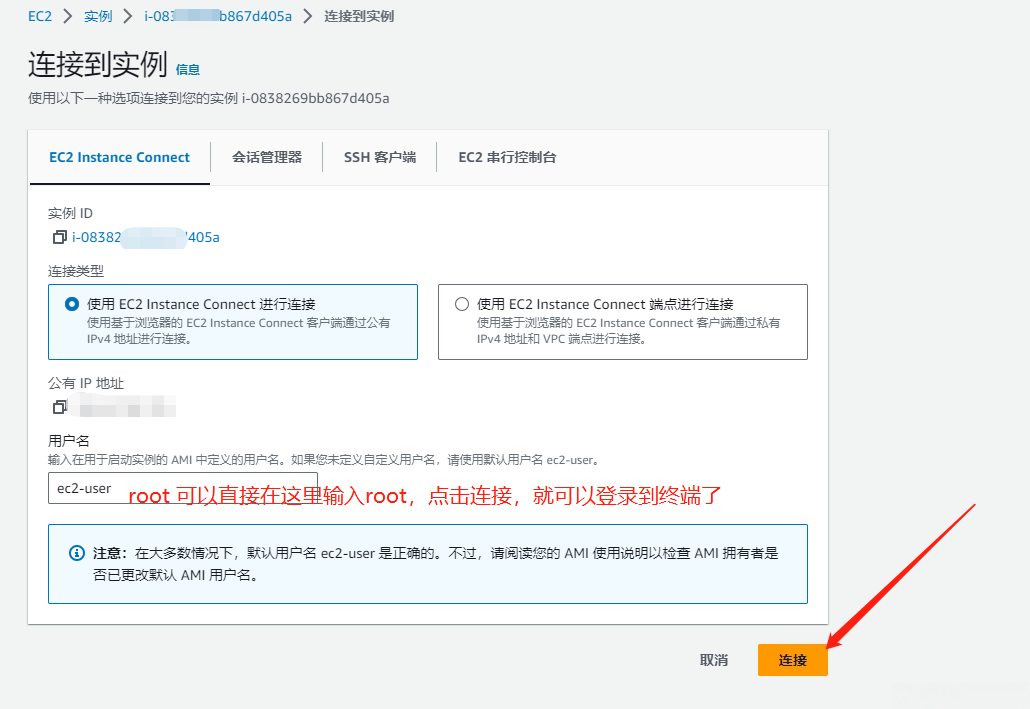Switch to the 会话管理器 tab
This screenshot has height=709, width=1030.
tap(267, 157)
